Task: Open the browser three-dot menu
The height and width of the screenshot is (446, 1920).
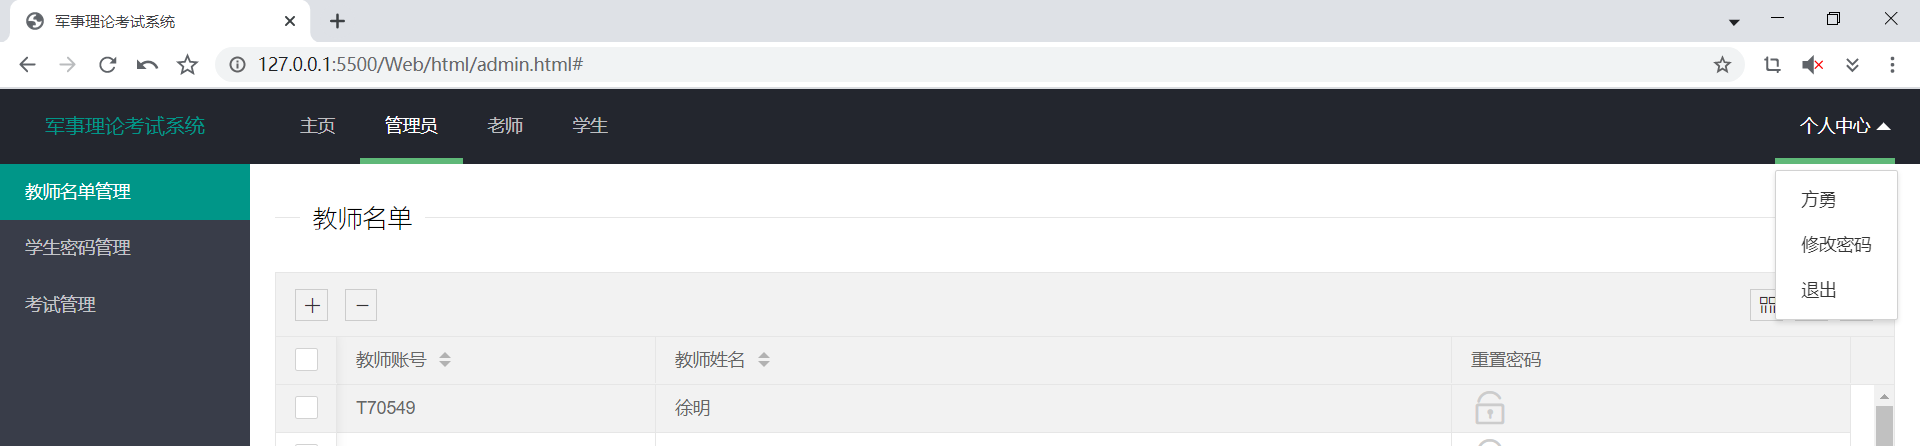Action: (1892, 65)
